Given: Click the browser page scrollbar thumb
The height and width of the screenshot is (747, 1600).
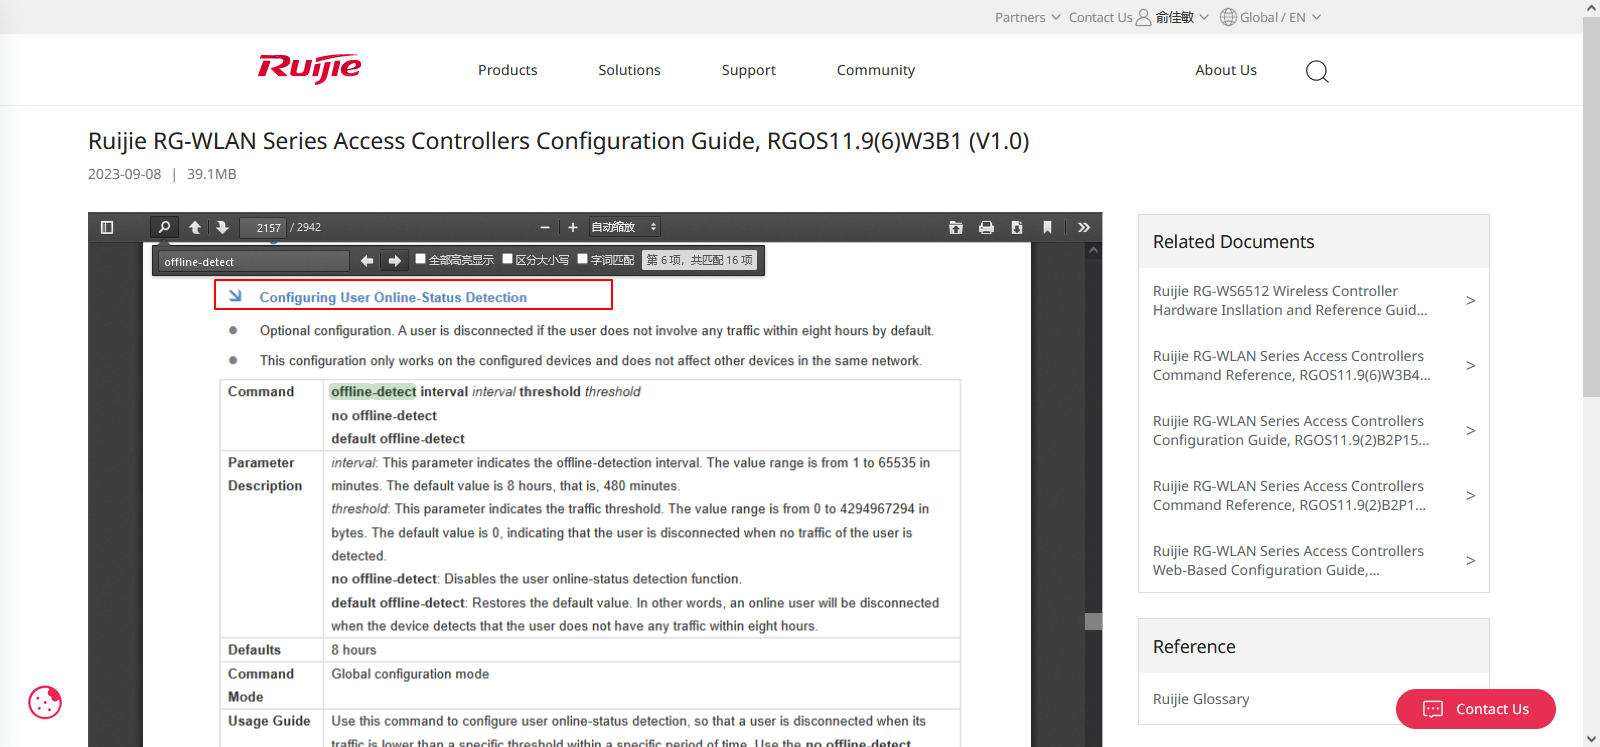Looking at the screenshot, I should (x=1591, y=207).
